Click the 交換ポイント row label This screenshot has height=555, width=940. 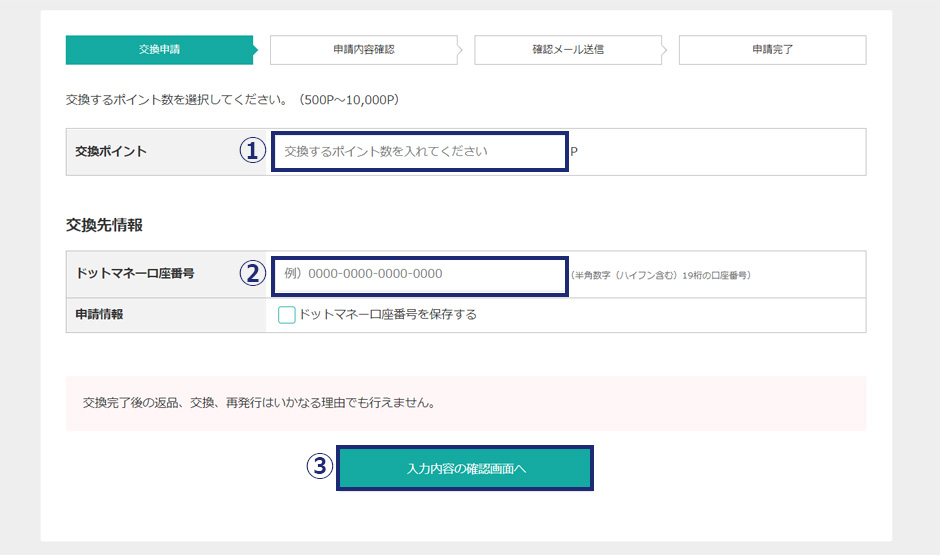tap(111, 152)
